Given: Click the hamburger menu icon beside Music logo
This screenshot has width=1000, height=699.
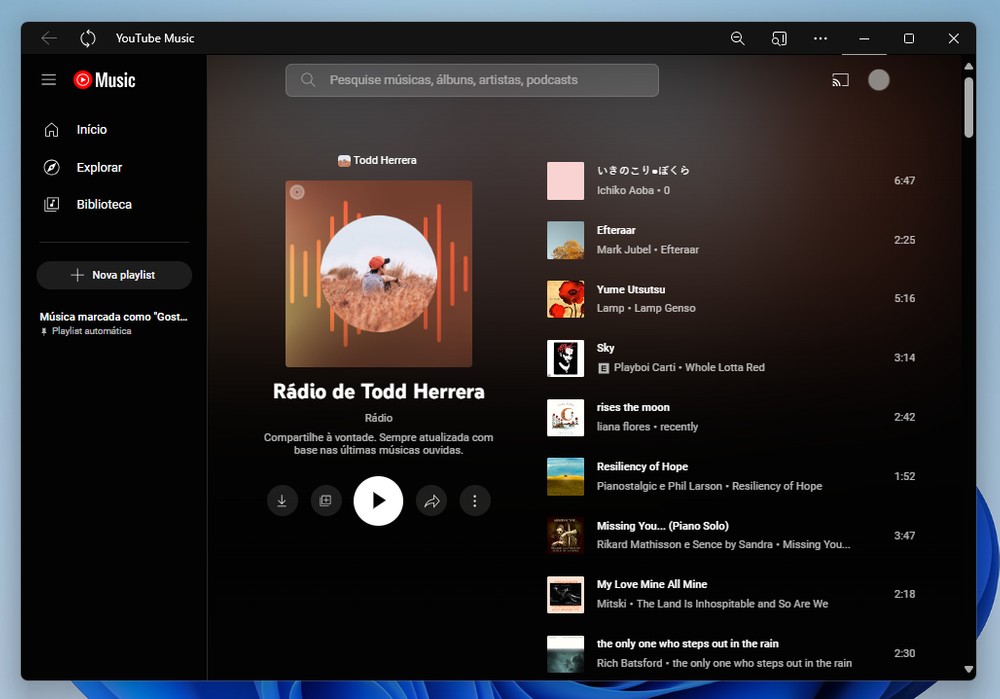Looking at the screenshot, I should pyautogui.click(x=49, y=80).
